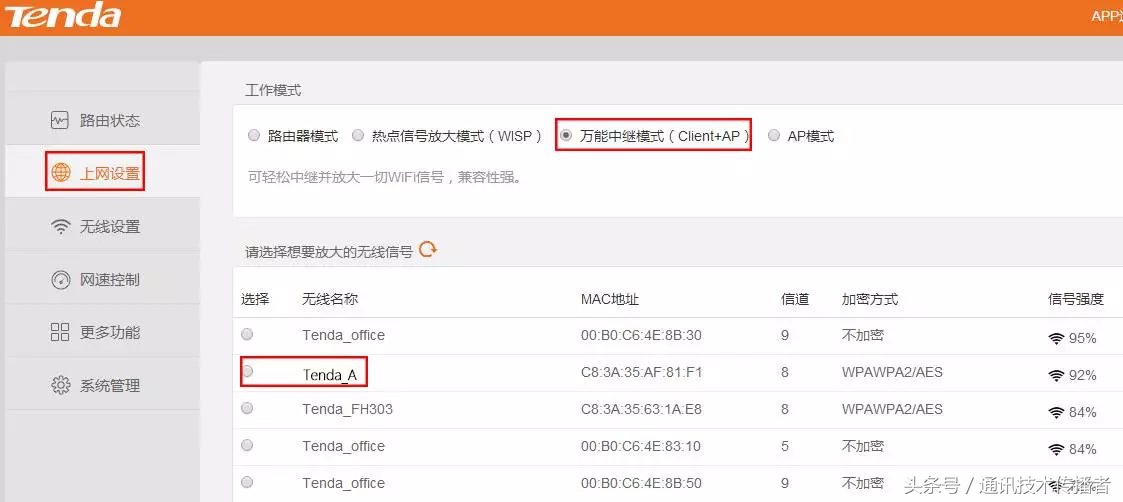Select AP模式 work mode
The height and width of the screenshot is (502, 1123).
[x=773, y=135]
